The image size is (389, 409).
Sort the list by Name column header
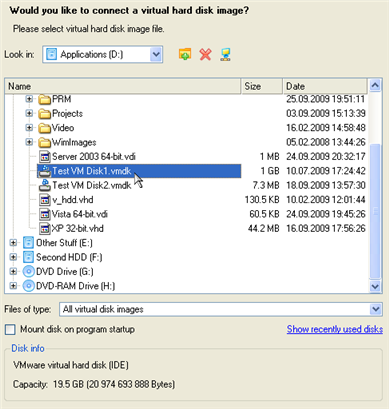[x=123, y=86]
